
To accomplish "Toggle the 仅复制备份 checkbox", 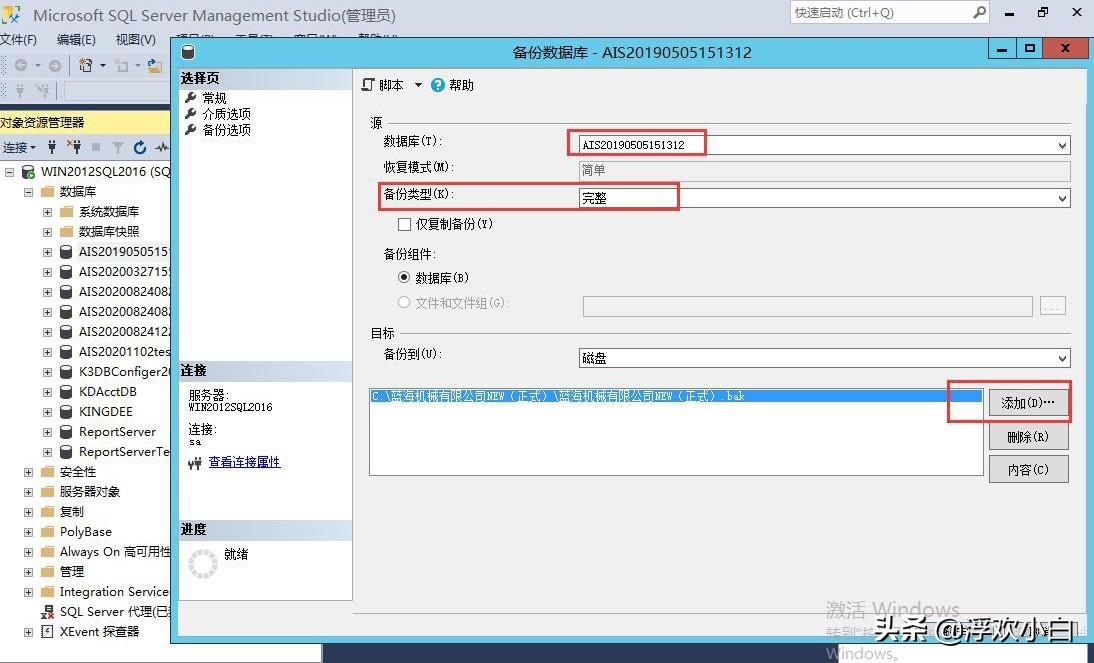I will pyautogui.click(x=404, y=224).
